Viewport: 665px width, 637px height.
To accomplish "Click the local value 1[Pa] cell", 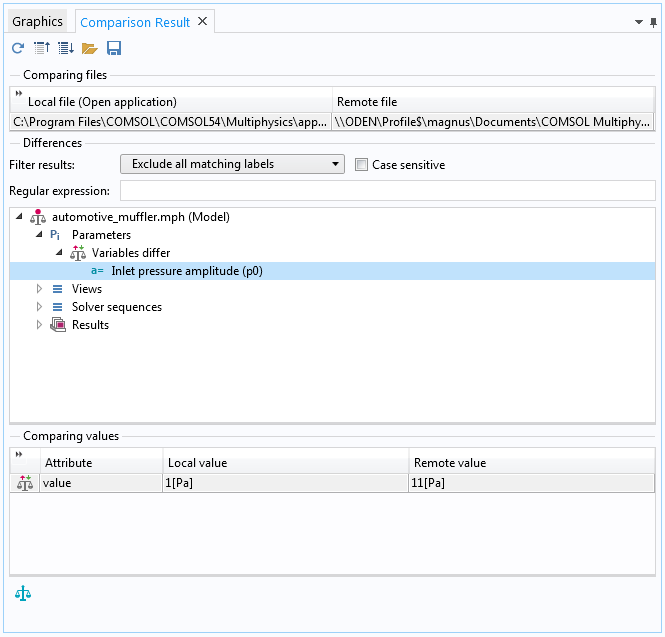I will (285, 483).
